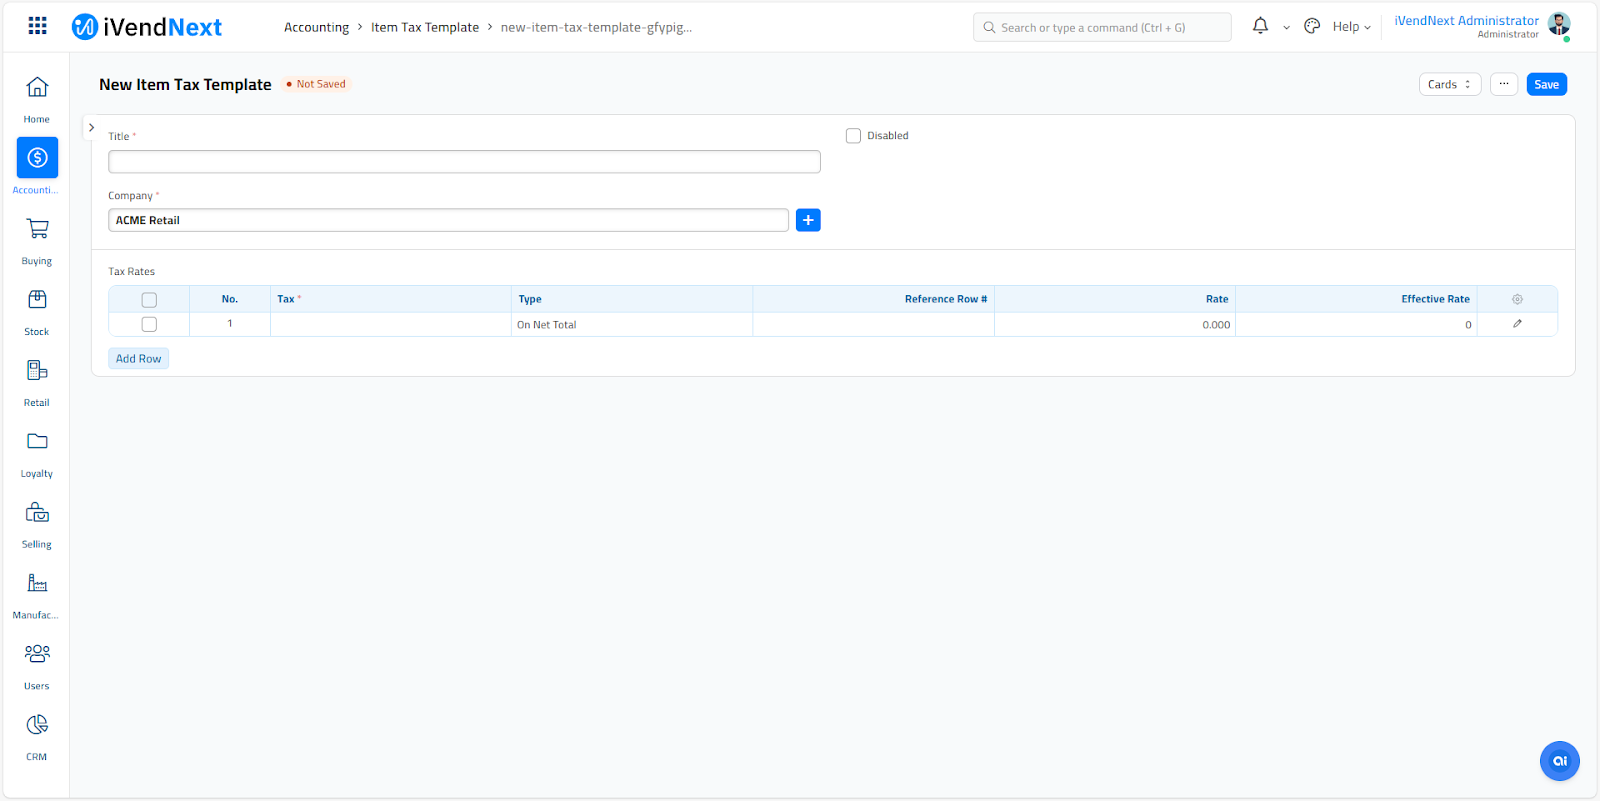Image resolution: width=1600 pixels, height=801 pixels.
Task: Open the Loyalty folder icon
Action: (37, 442)
